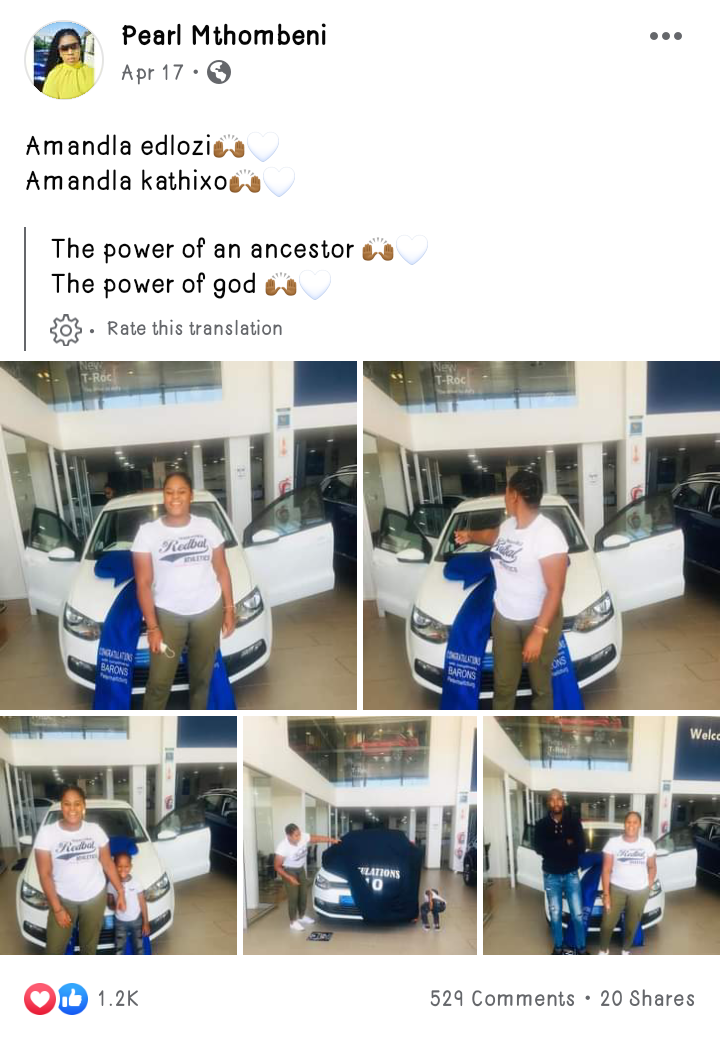The width and height of the screenshot is (720, 1039).
Task: Open Pearl Mthombeni's profile name link
Action: tap(224, 36)
